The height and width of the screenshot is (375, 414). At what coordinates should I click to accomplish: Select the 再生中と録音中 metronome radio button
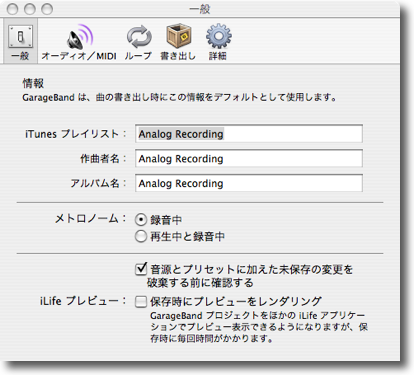coord(141,236)
